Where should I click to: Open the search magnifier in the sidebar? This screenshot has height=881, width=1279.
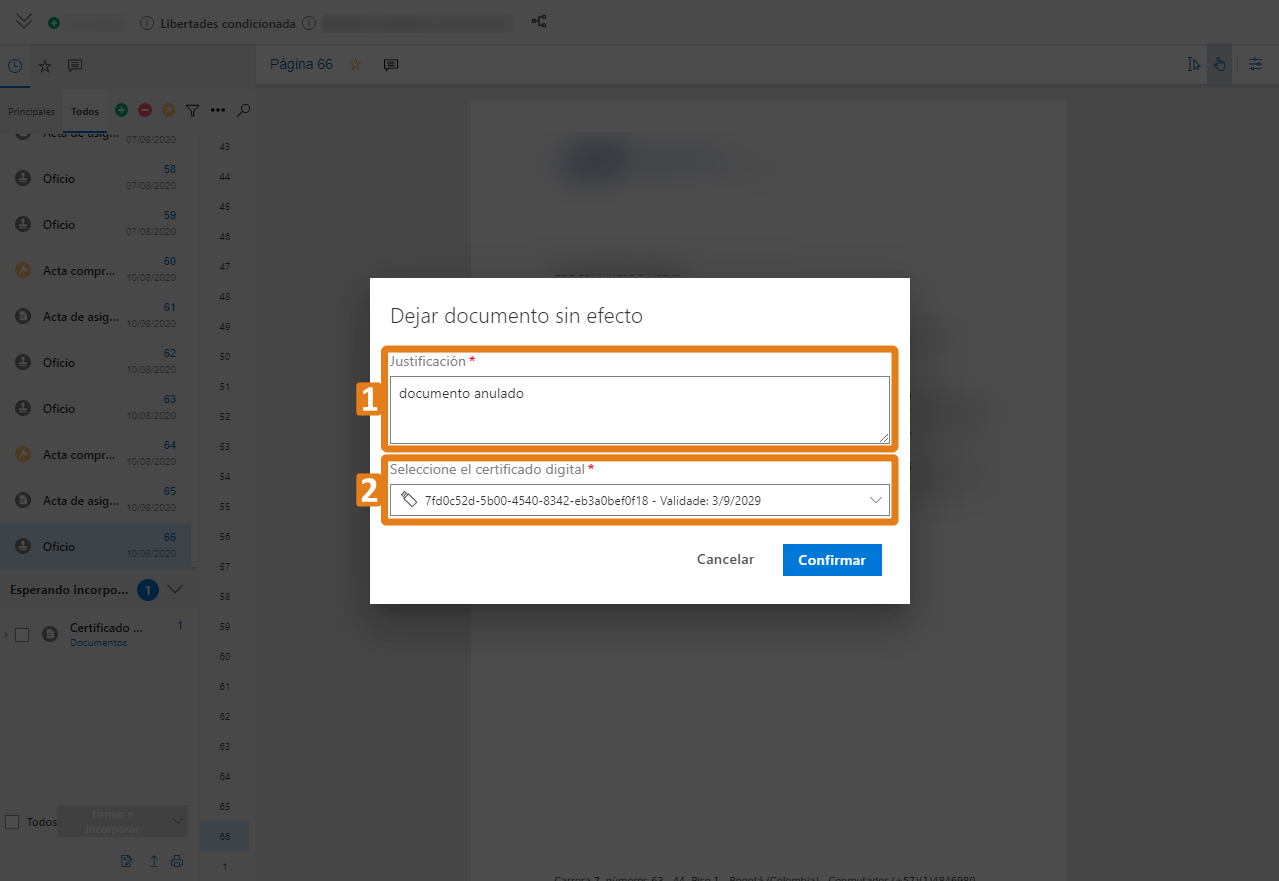click(x=243, y=110)
